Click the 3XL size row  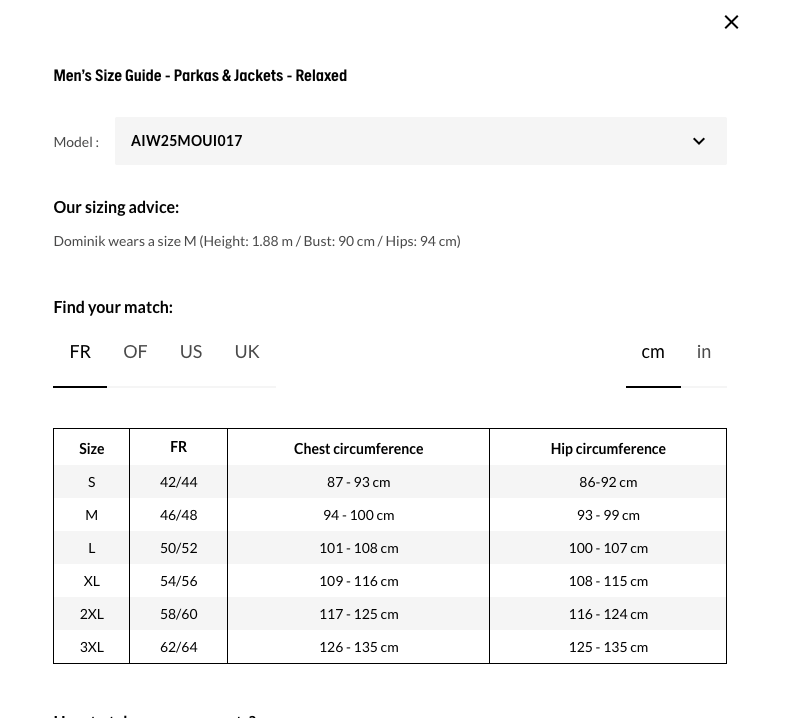pos(91,647)
